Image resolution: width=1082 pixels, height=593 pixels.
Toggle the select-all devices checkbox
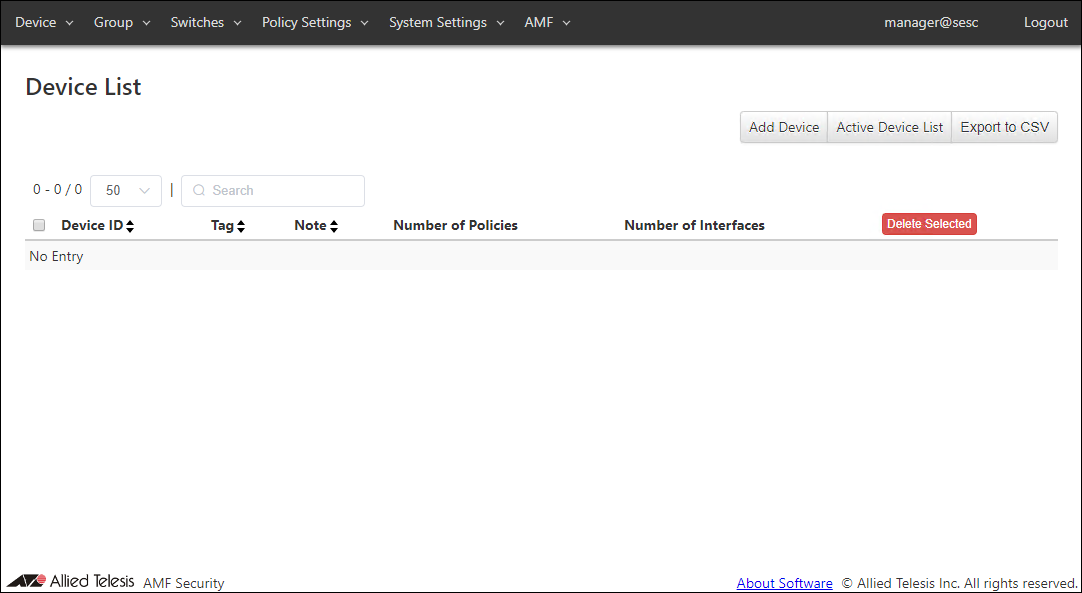tap(39, 225)
